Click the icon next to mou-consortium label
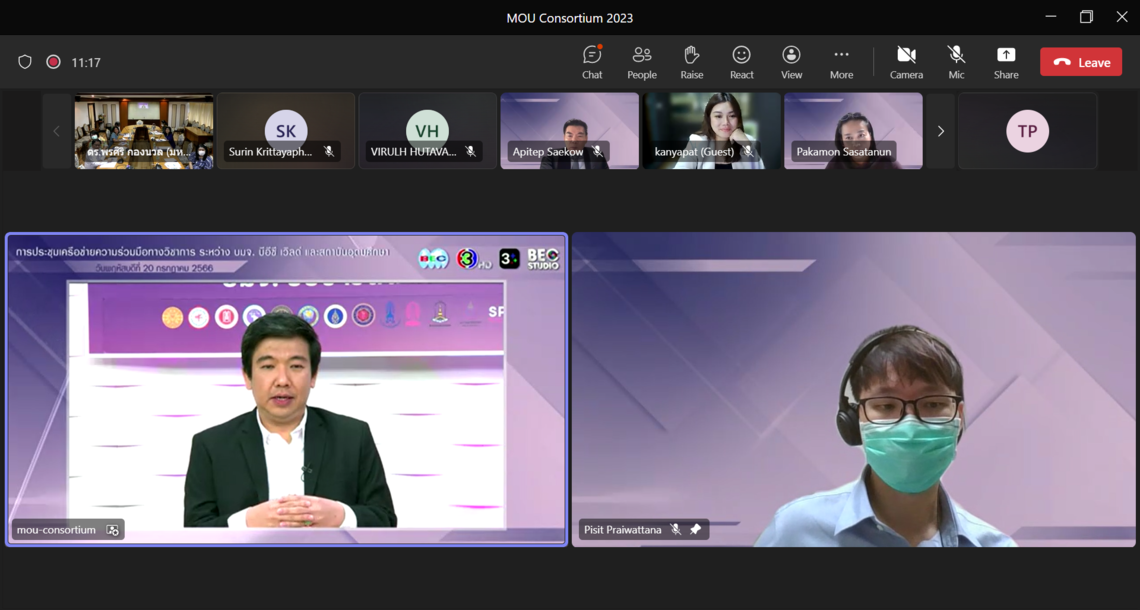1140x610 pixels. 113,530
